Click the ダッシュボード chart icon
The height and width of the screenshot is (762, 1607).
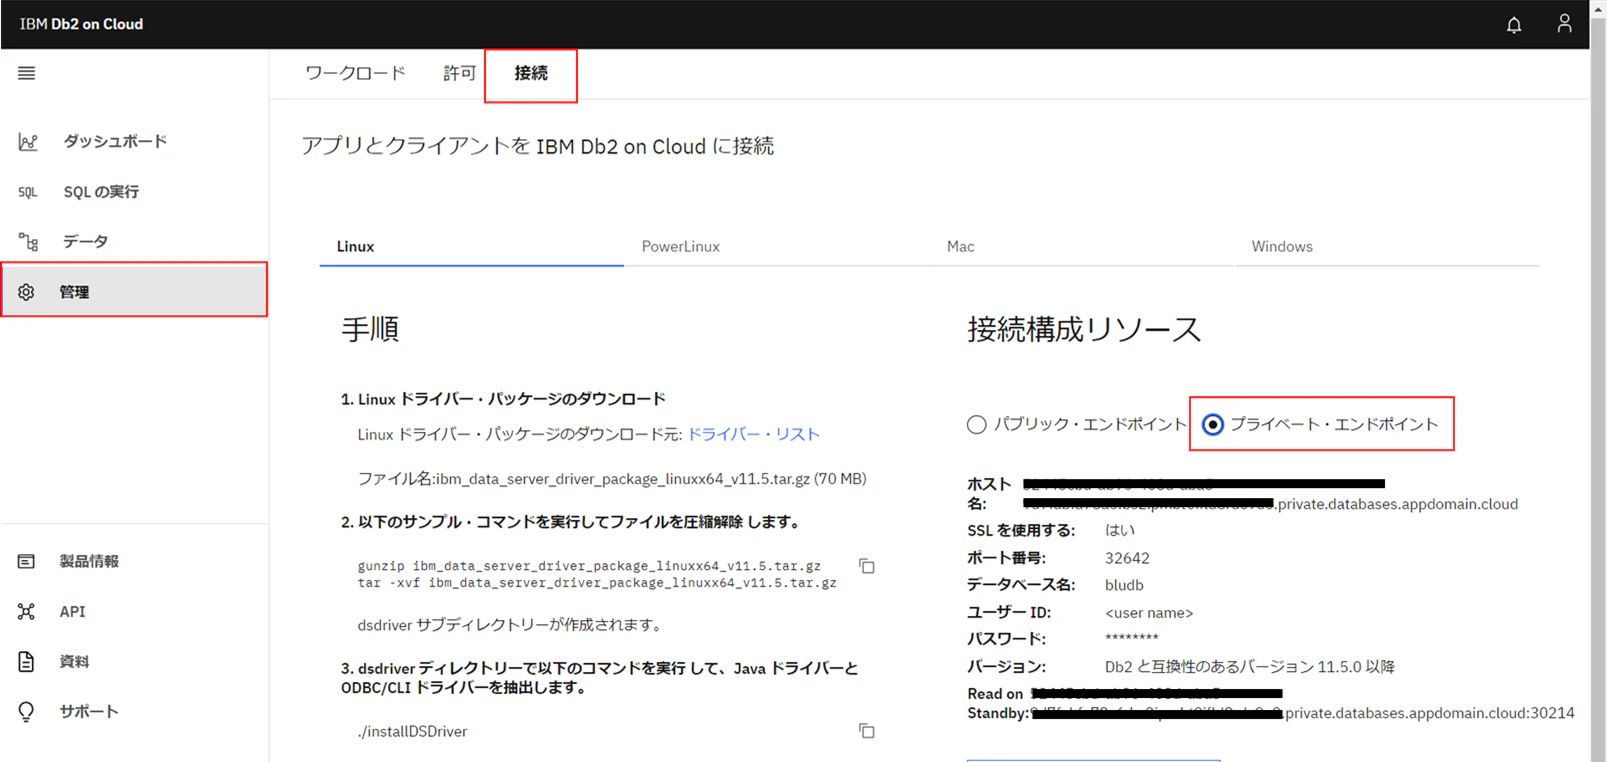pyautogui.click(x=28, y=142)
